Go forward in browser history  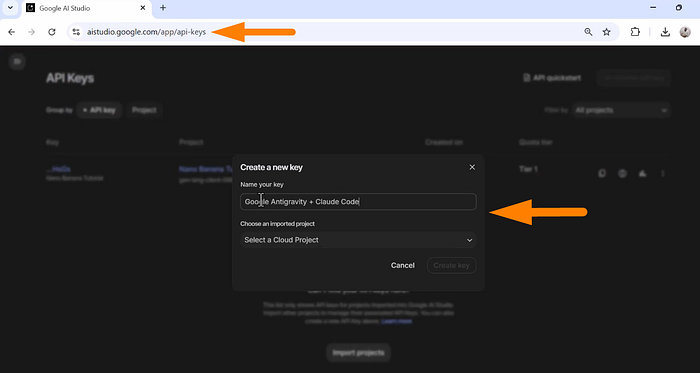(31, 32)
